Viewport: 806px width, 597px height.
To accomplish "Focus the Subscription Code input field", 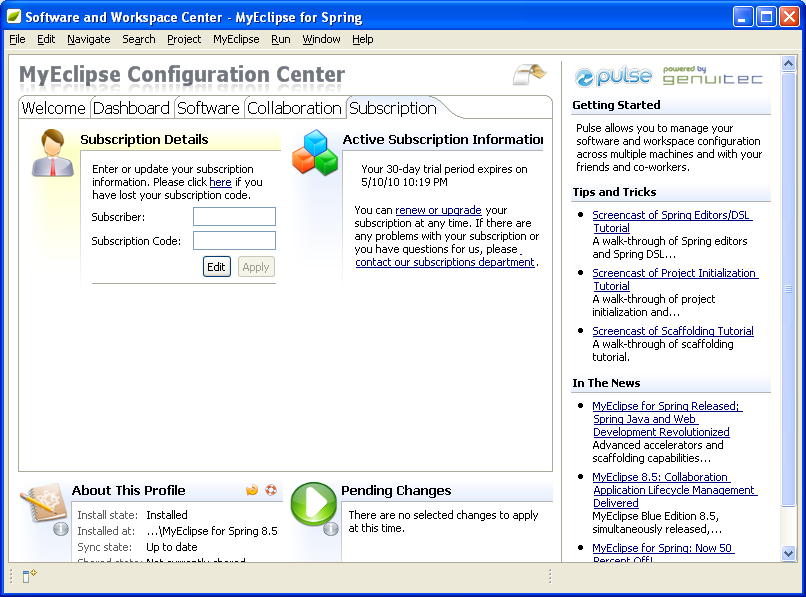I will (x=234, y=240).
